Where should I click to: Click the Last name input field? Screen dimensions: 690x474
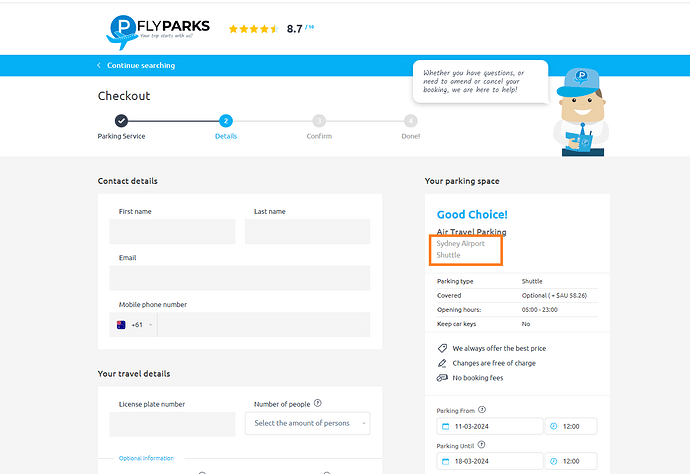pyautogui.click(x=308, y=231)
